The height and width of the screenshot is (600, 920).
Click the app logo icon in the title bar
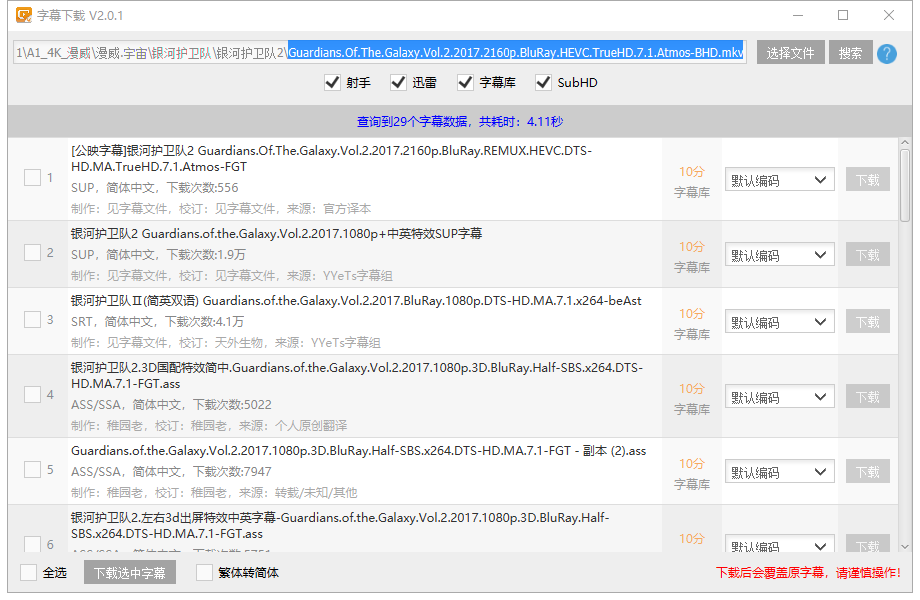[24, 15]
